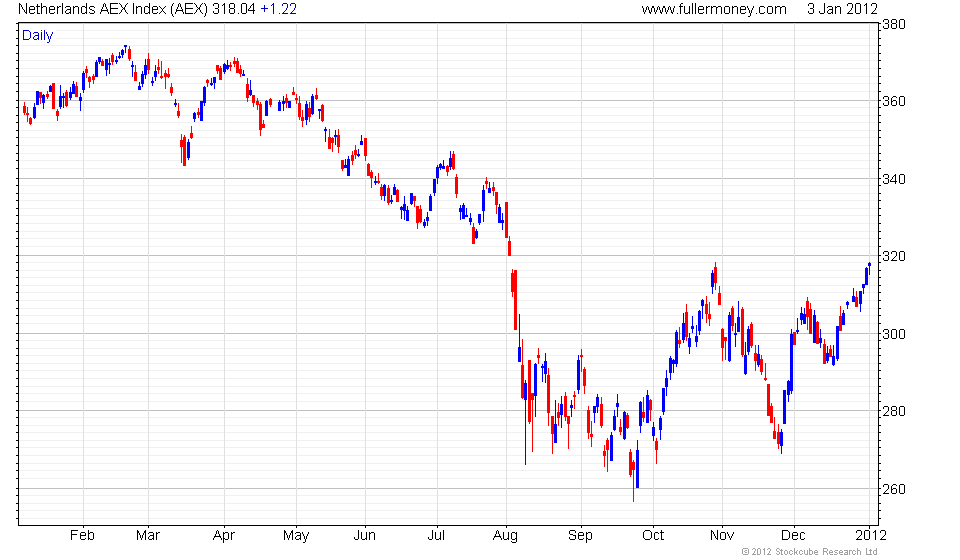960x560 pixels.
Task: Click the '2012' year label on time axis
Action: coord(871,536)
